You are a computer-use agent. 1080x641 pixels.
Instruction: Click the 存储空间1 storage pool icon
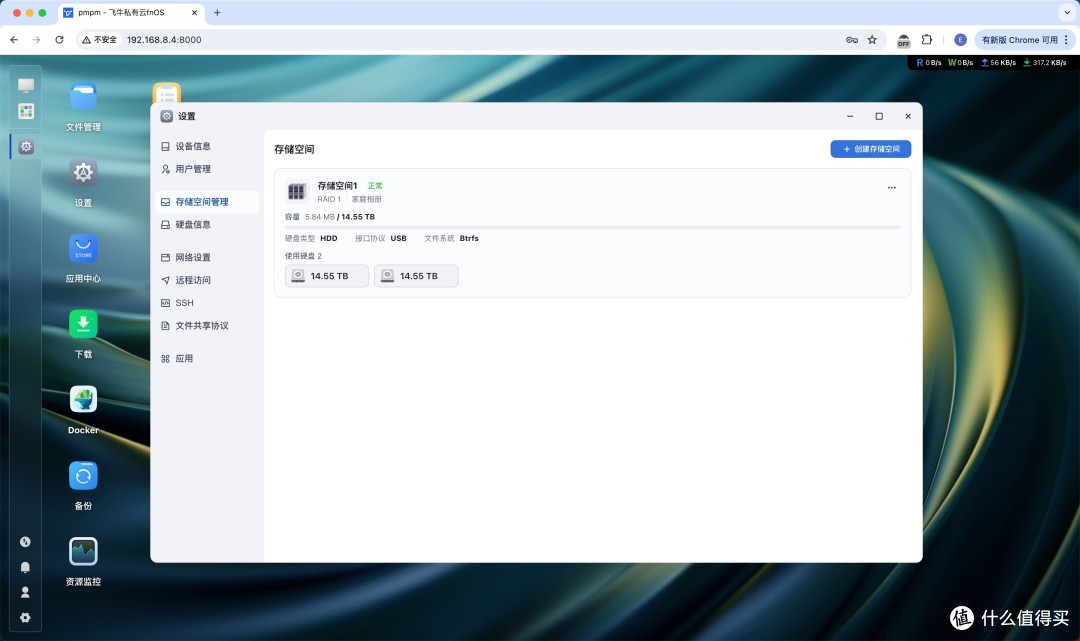tap(297, 191)
